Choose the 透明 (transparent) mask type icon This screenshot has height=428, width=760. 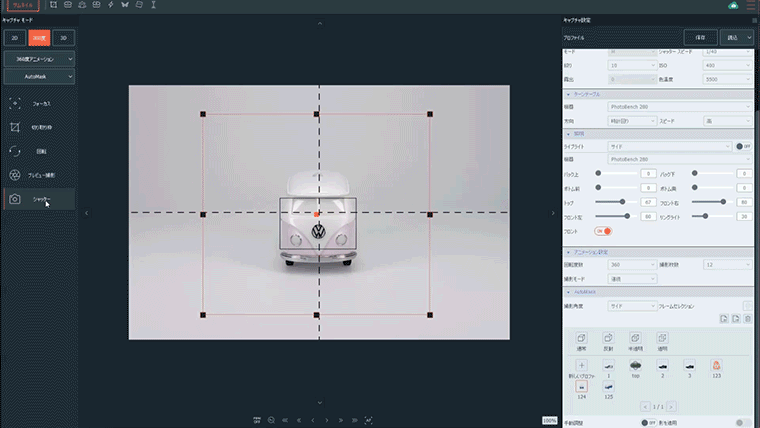(x=662, y=338)
